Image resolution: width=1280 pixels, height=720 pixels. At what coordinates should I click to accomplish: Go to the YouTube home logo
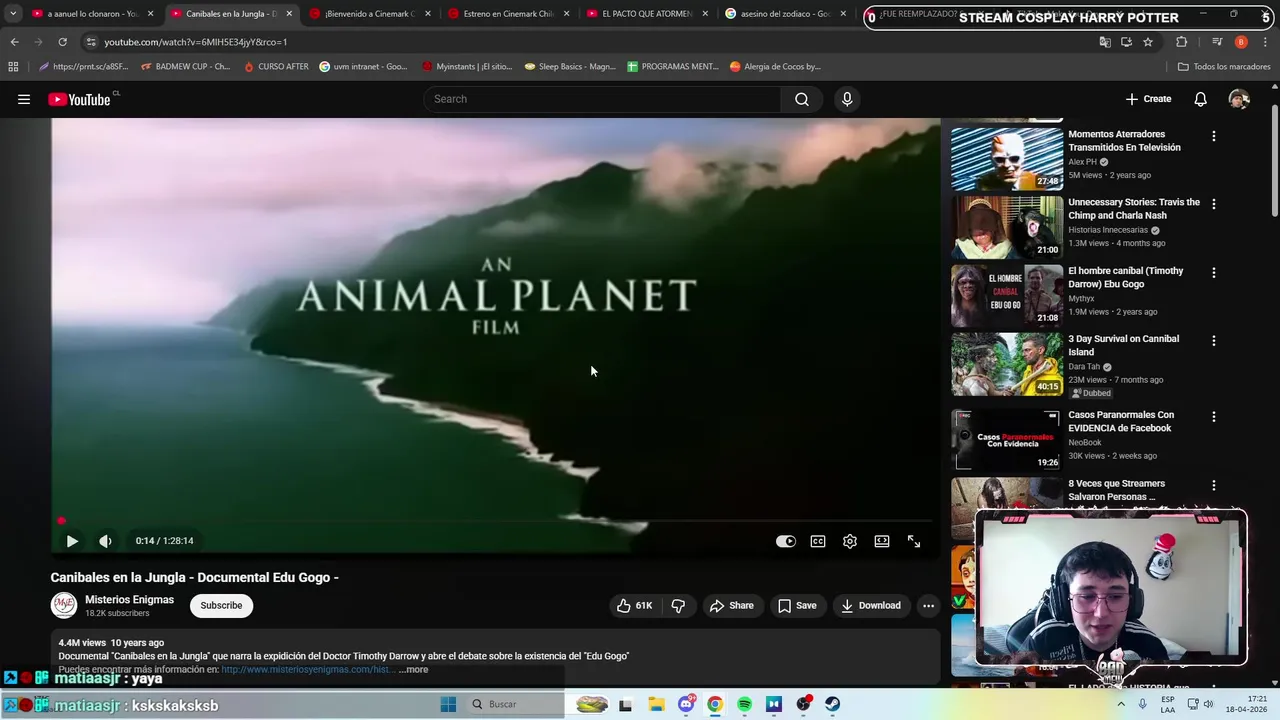[x=79, y=99]
